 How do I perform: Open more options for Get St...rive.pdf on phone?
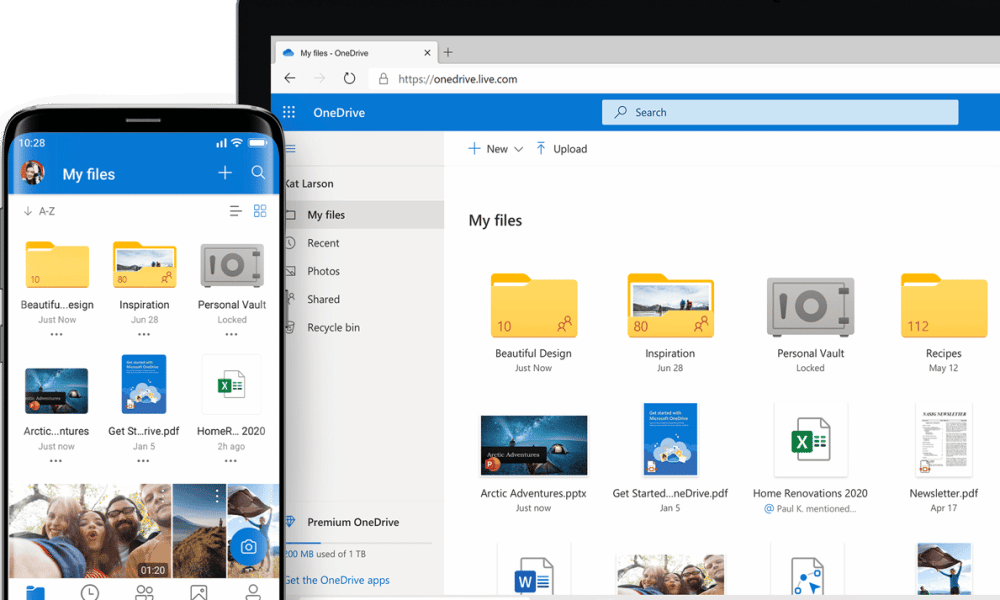[143, 460]
